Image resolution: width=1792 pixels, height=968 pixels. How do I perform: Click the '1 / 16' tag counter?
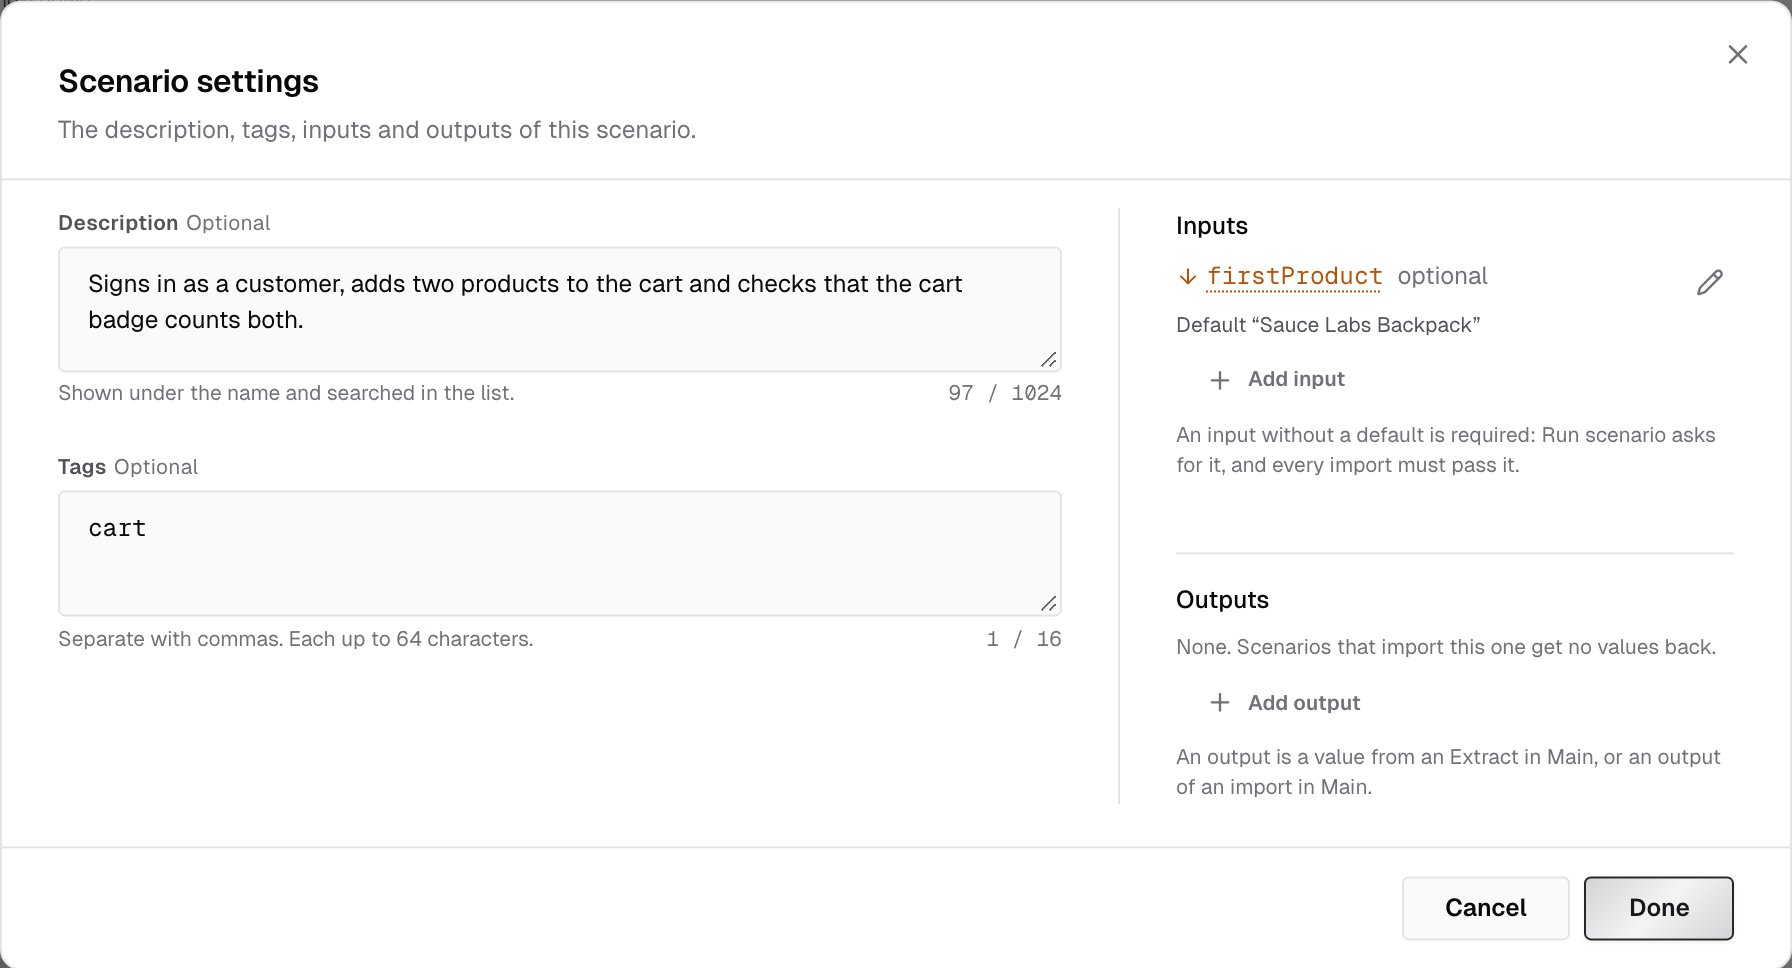tap(1023, 639)
